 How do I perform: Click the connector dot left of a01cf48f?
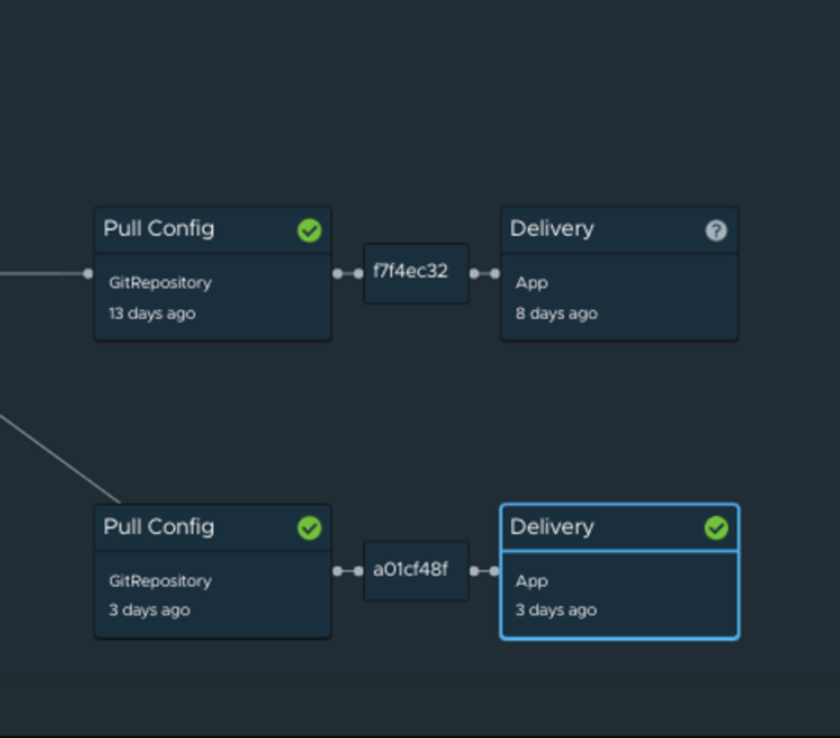(358, 571)
